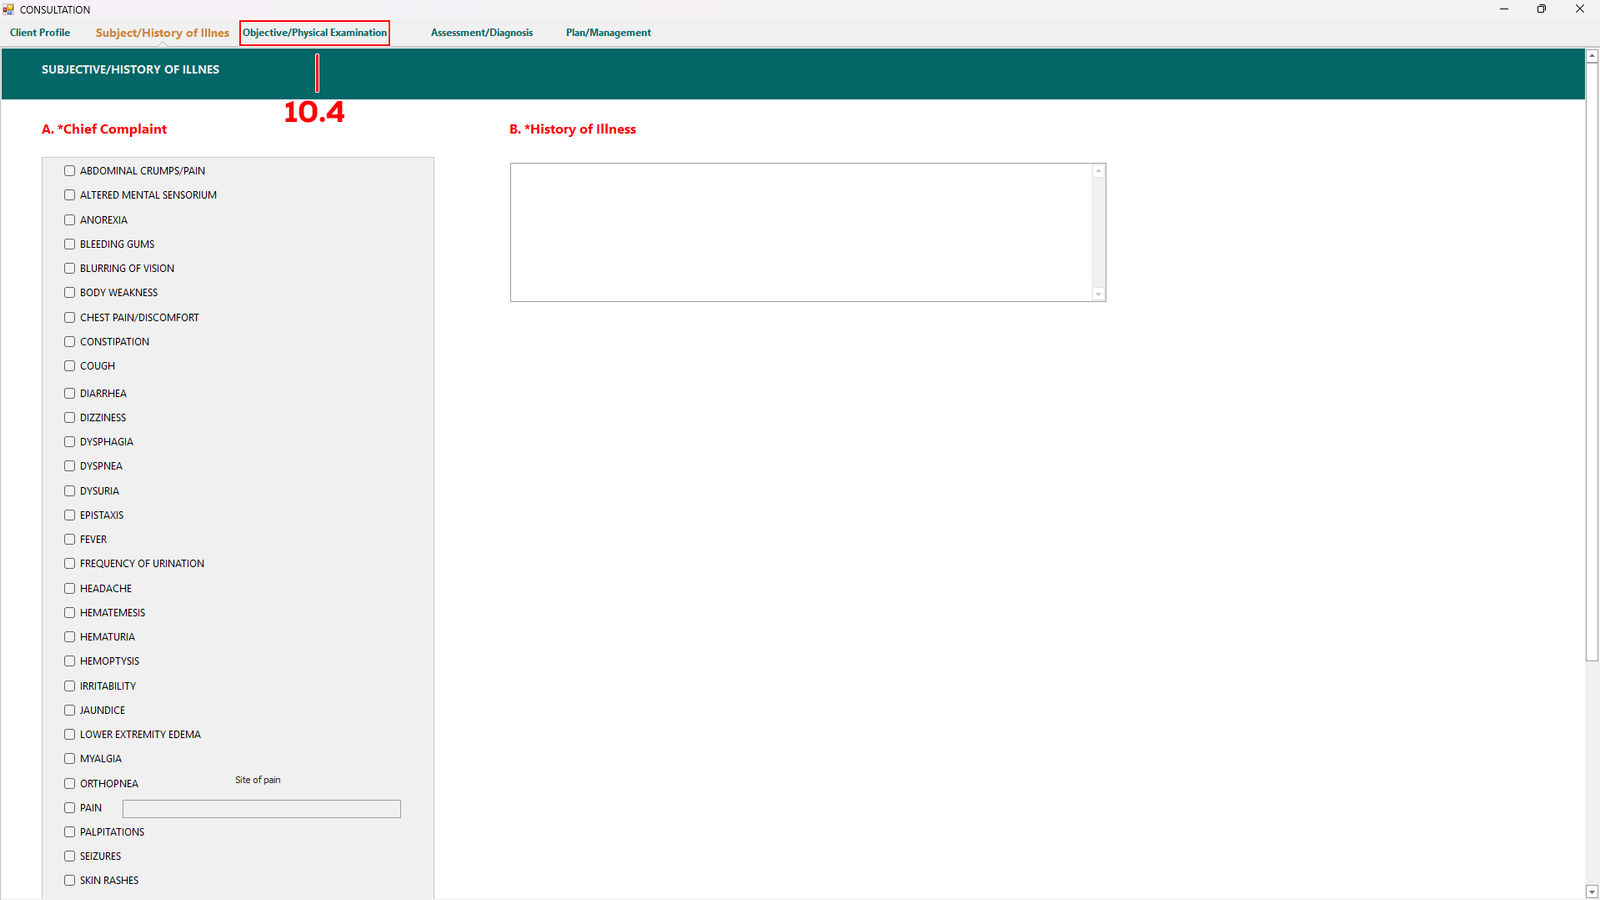Tick the Pain checkbox
The width and height of the screenshot is (1600, 900).
tap(70, 808)
